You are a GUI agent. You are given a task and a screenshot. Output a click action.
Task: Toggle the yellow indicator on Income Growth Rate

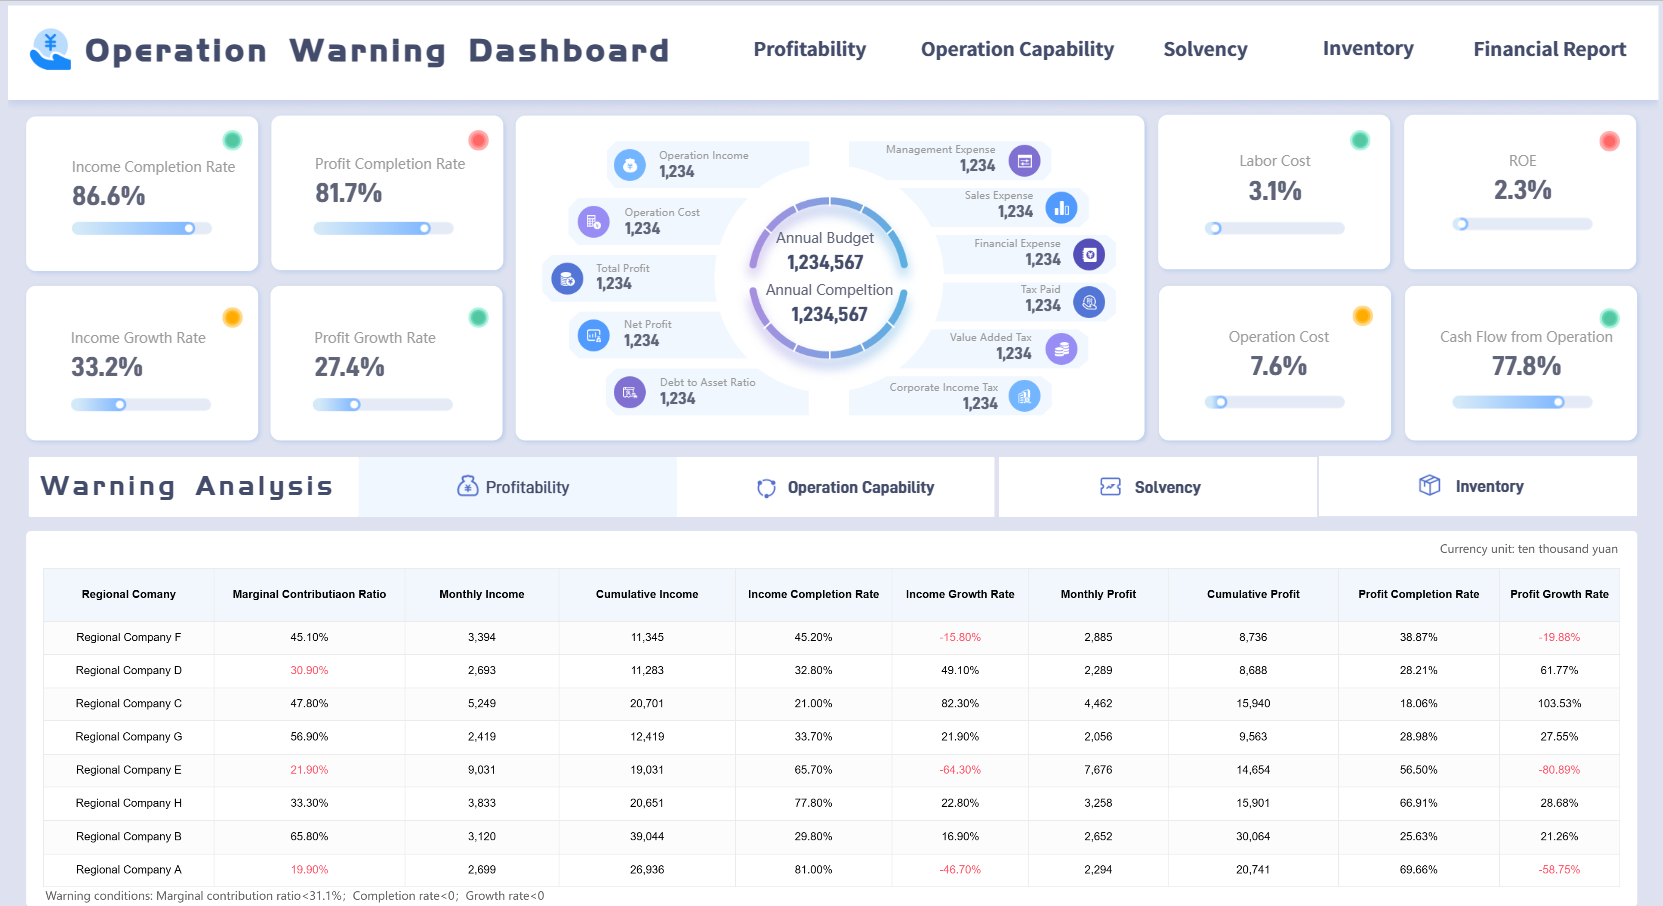pos(233,316)
